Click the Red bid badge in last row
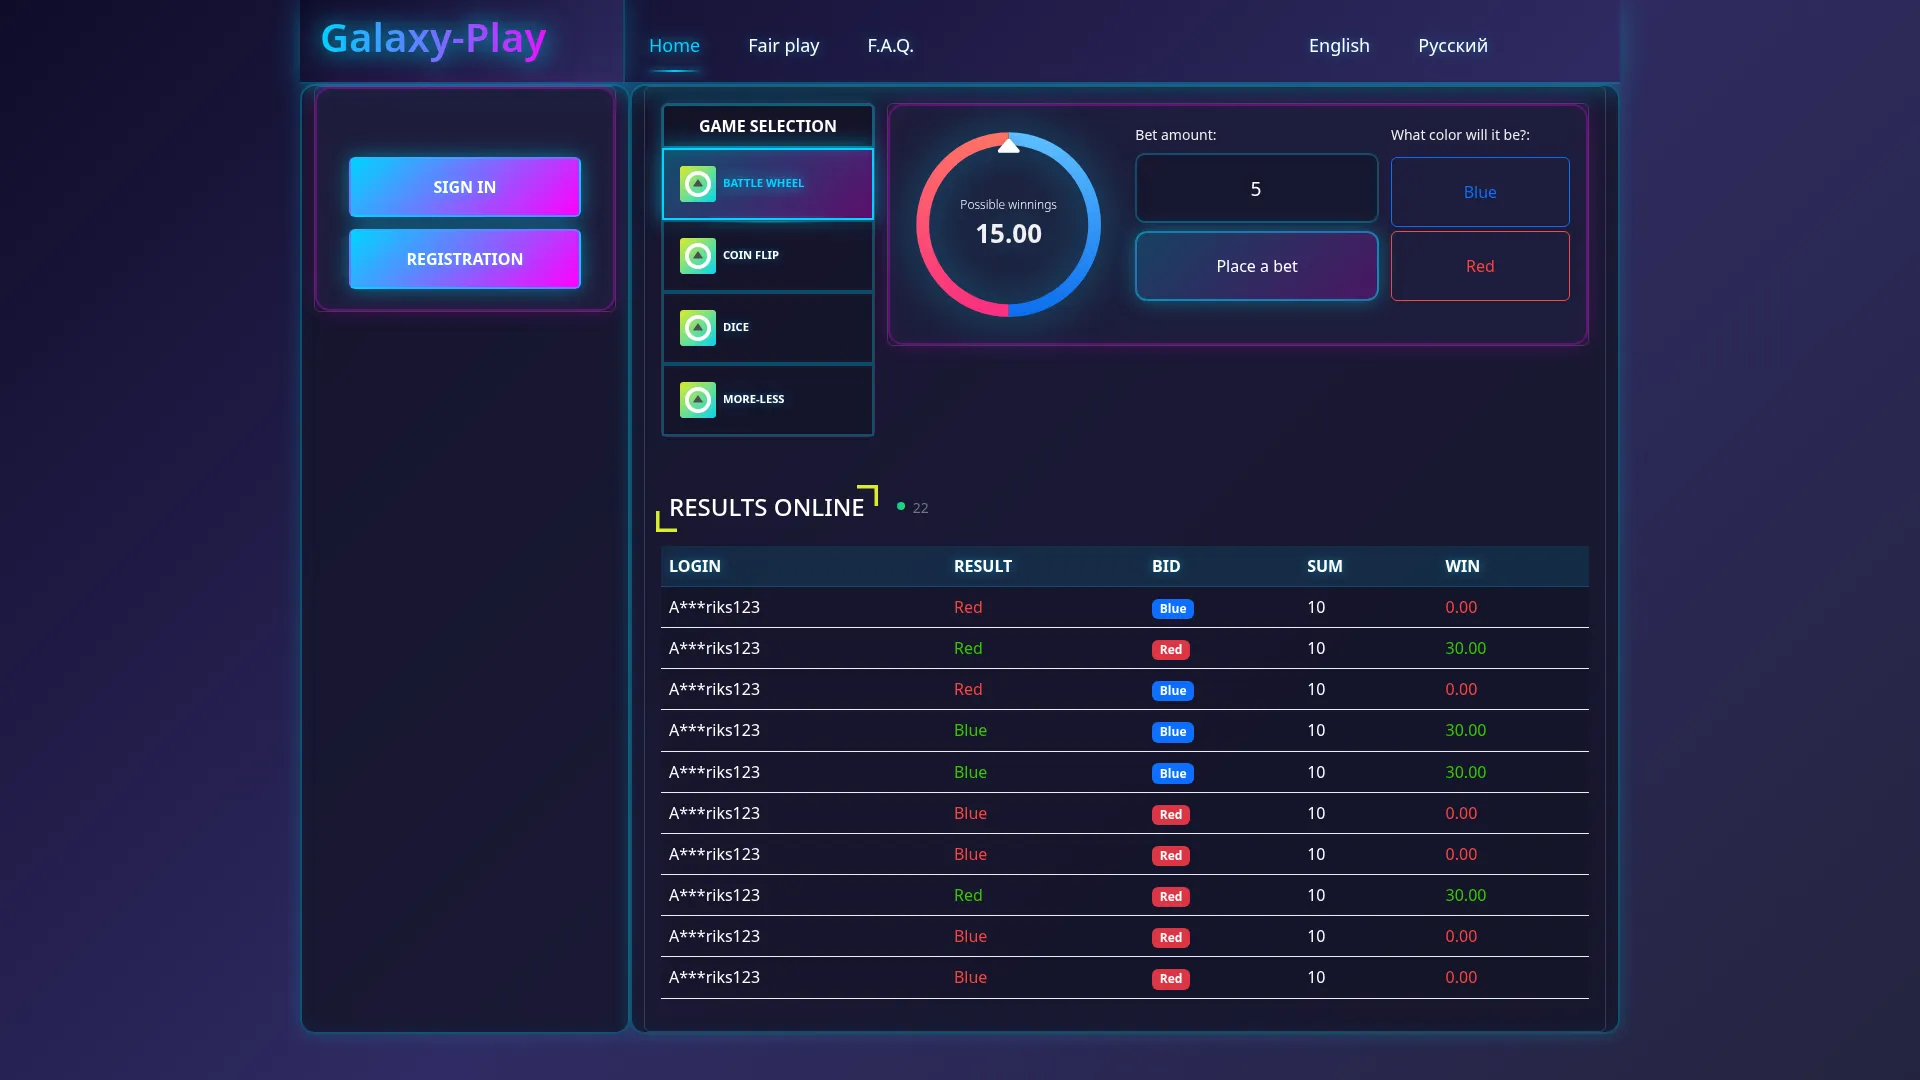The height and width of the screenshot is (1080, 1920). (1171, 978)
